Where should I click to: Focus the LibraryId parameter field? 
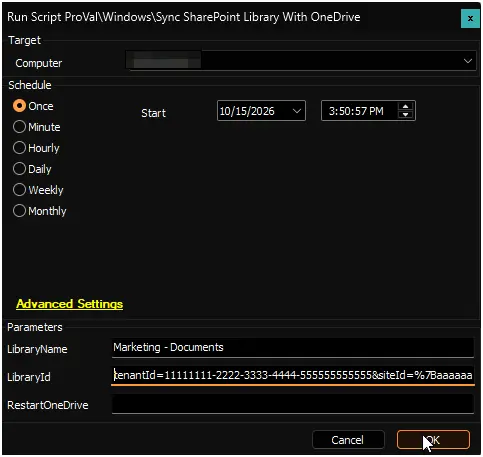coord(293,376)
